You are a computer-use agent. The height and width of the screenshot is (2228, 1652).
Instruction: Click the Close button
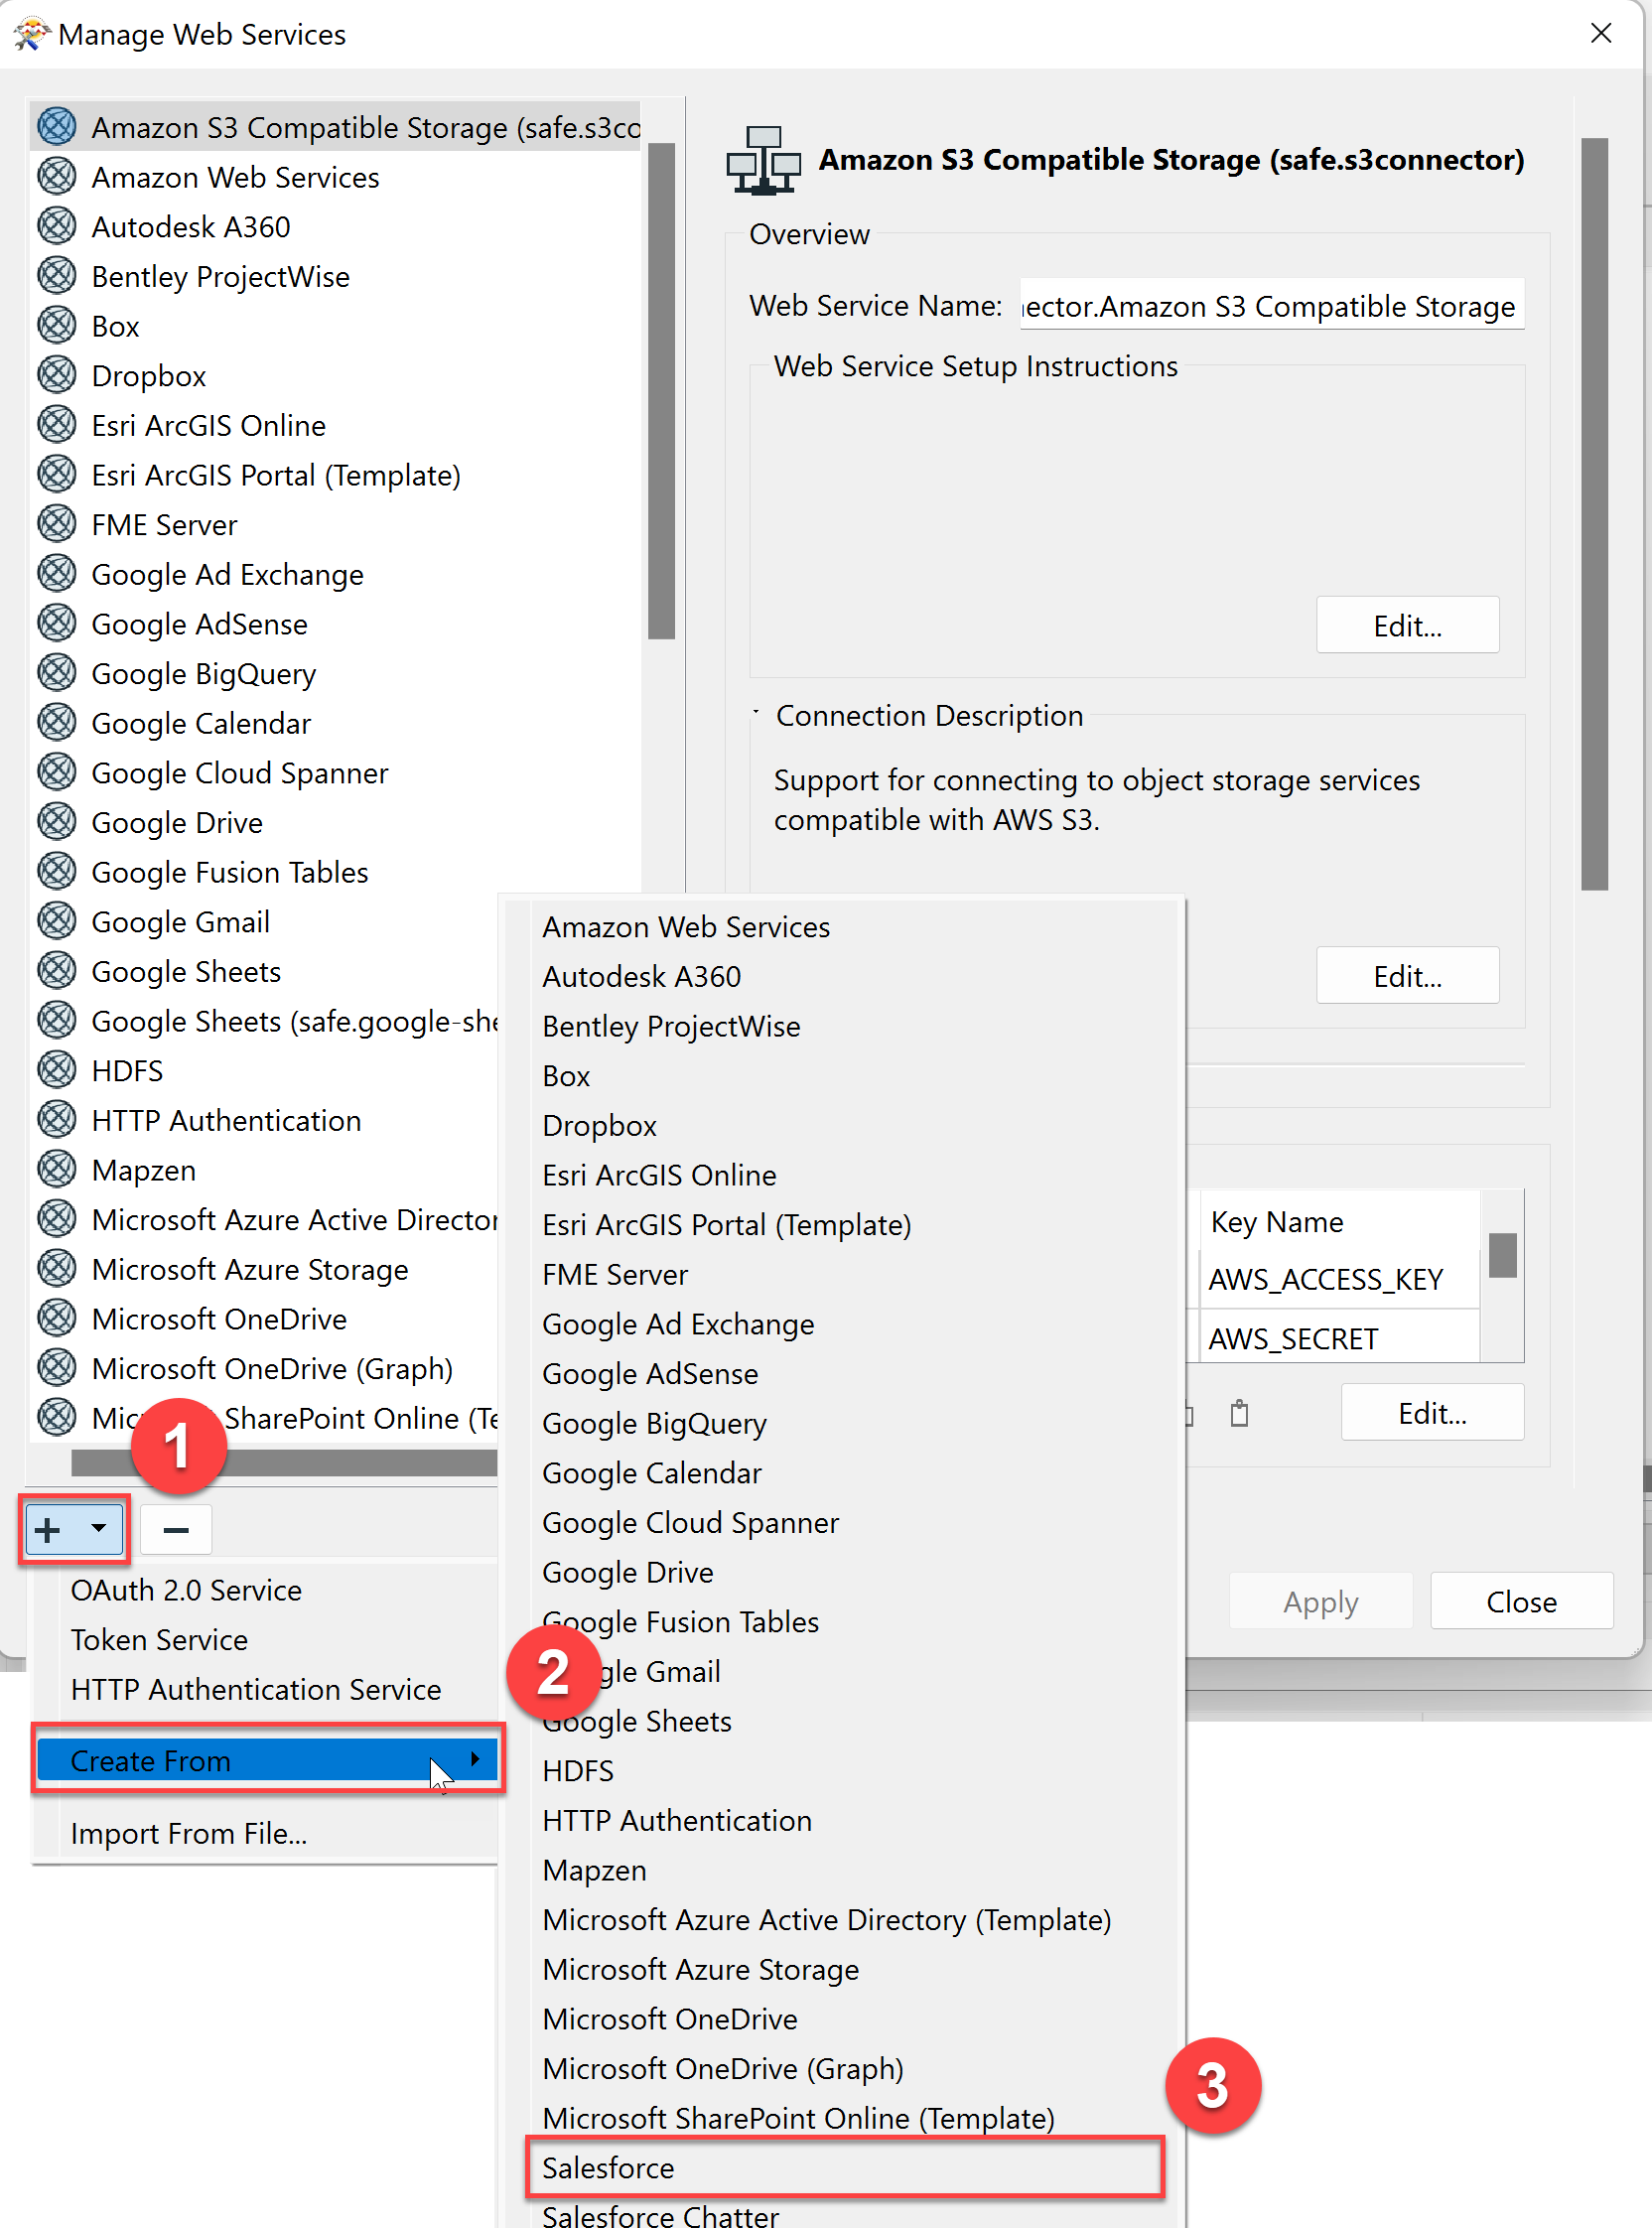tap(1522, 1602)
